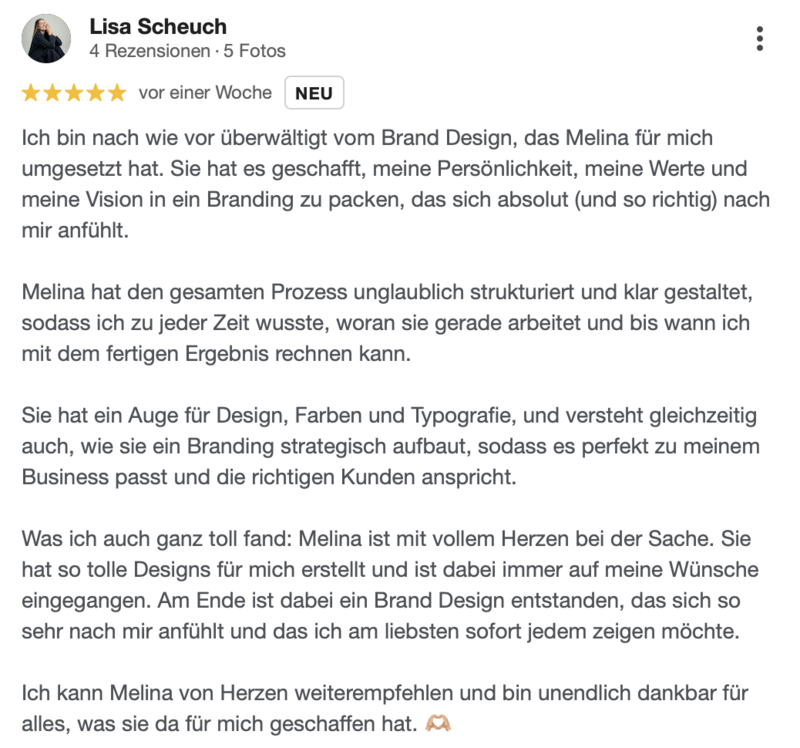800x748 pixels.
Task: Click the reviewer name Lisa Scheuch
Action: [x=158, y=27]
